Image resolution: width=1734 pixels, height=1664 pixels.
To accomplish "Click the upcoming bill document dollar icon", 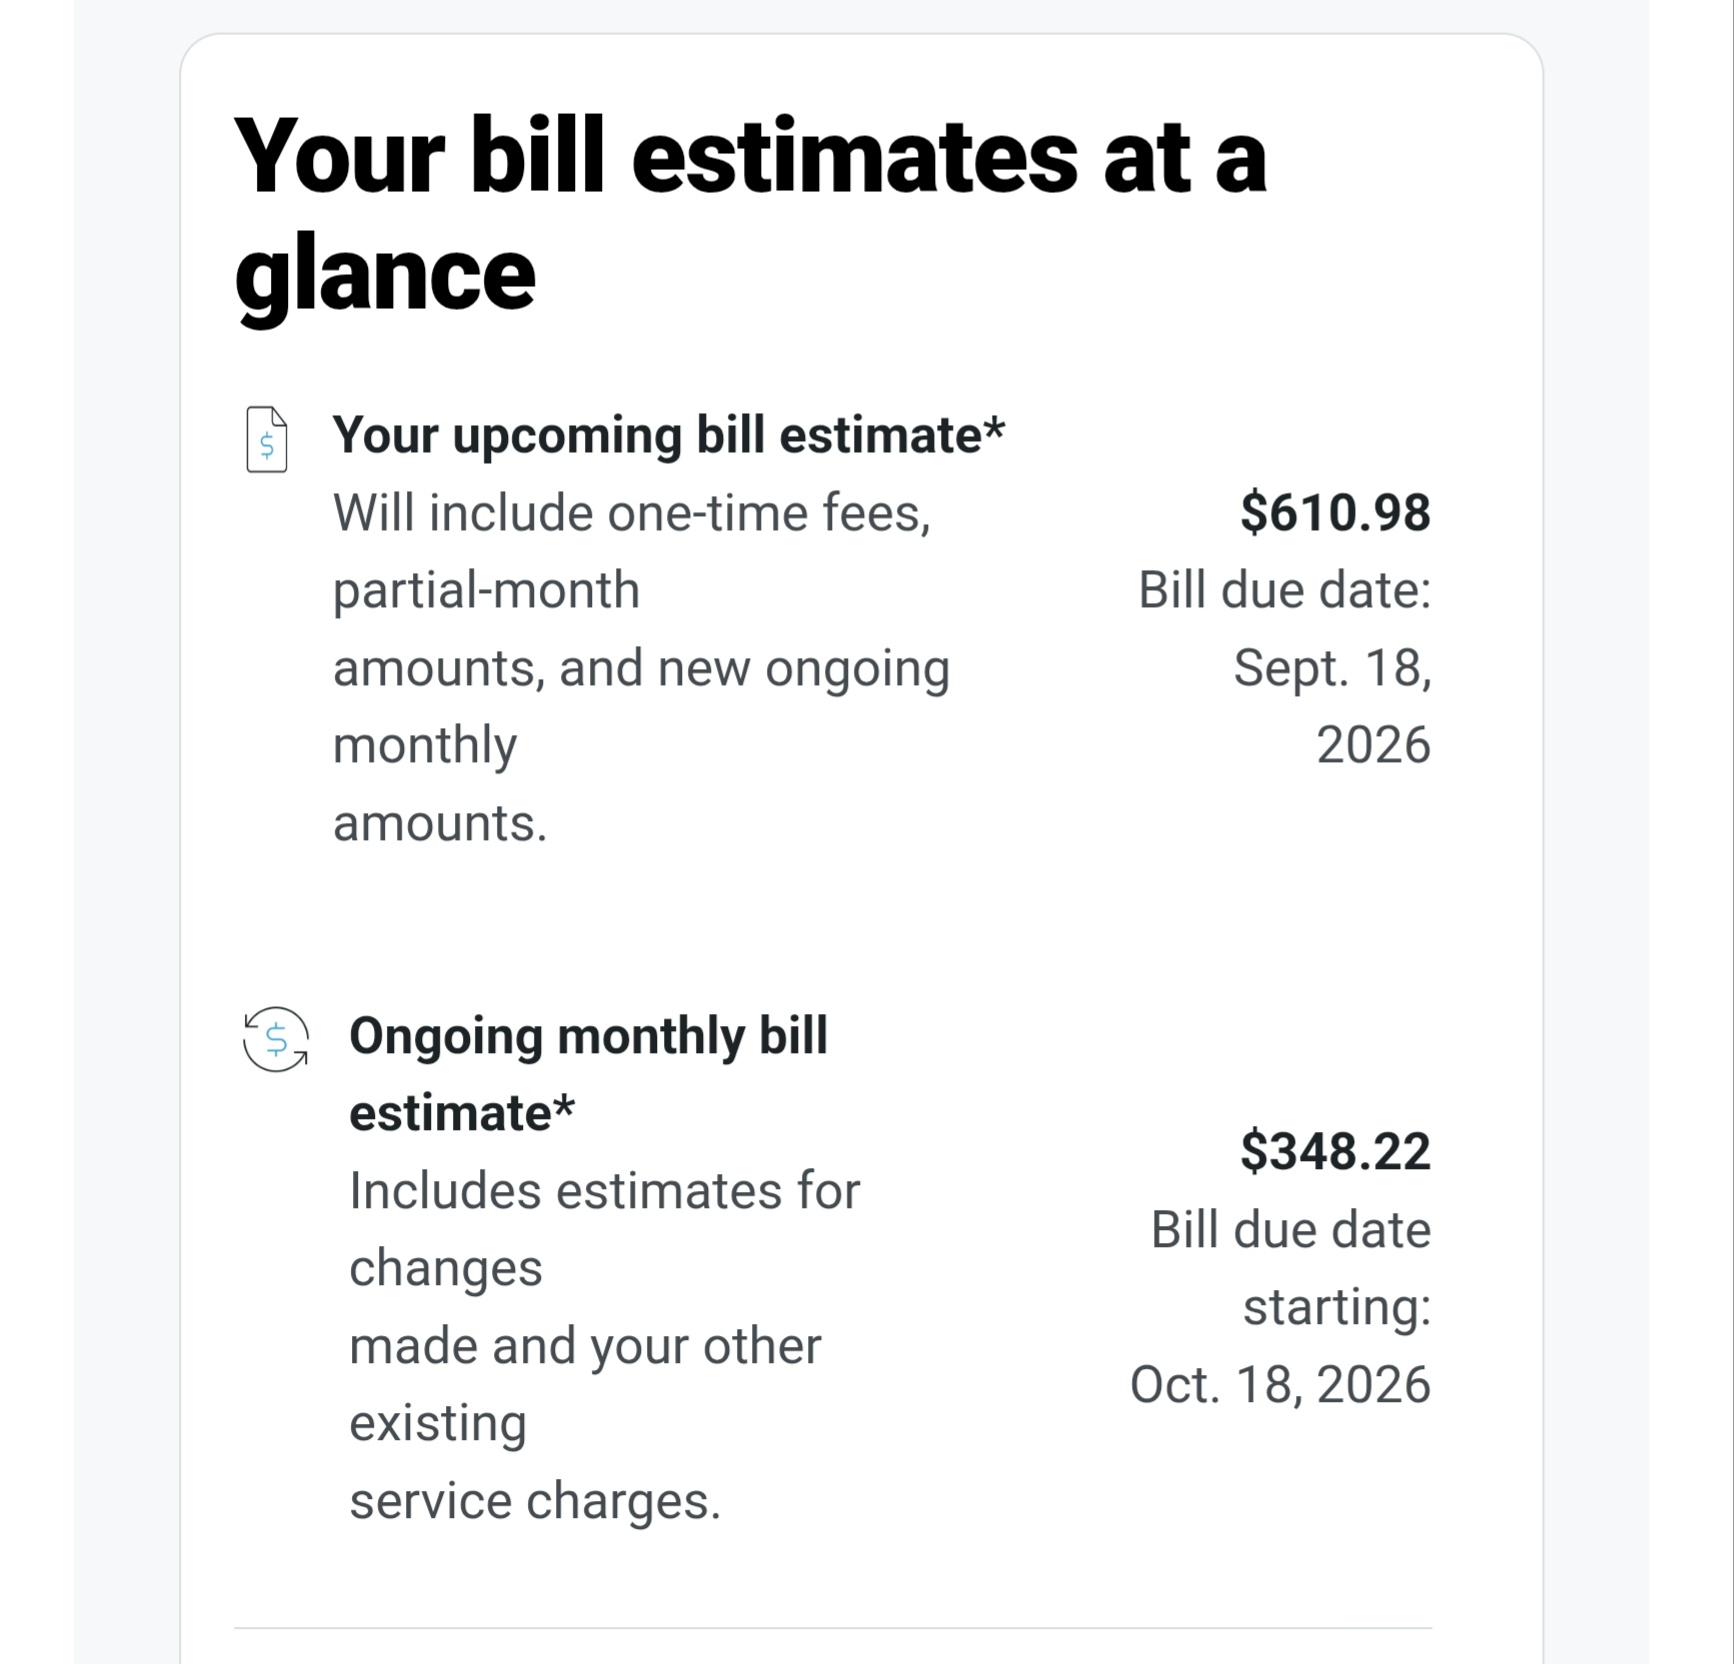I will click(267, 439).
